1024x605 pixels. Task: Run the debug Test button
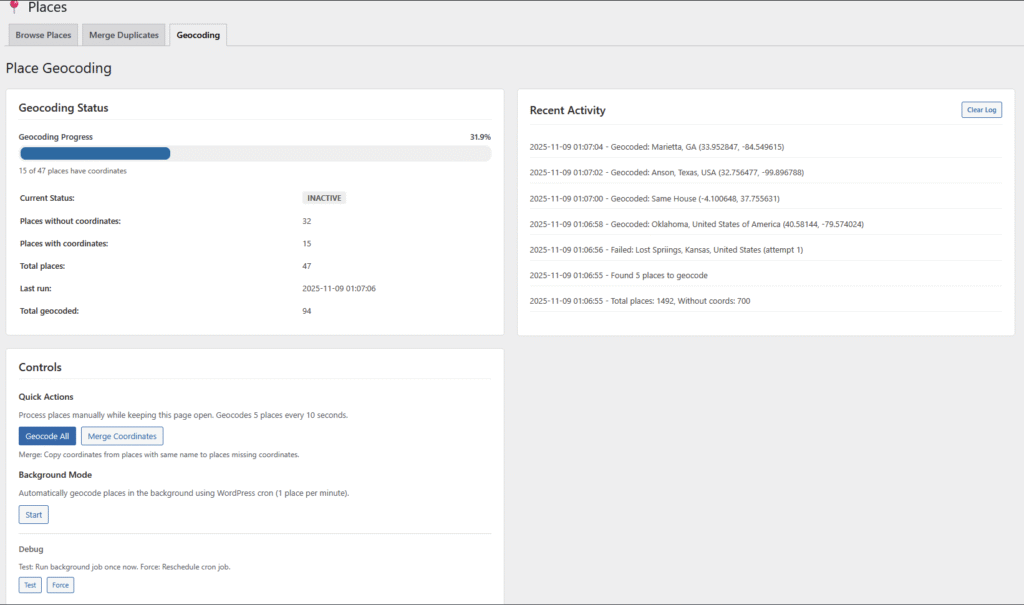click(x=30, y=585)
